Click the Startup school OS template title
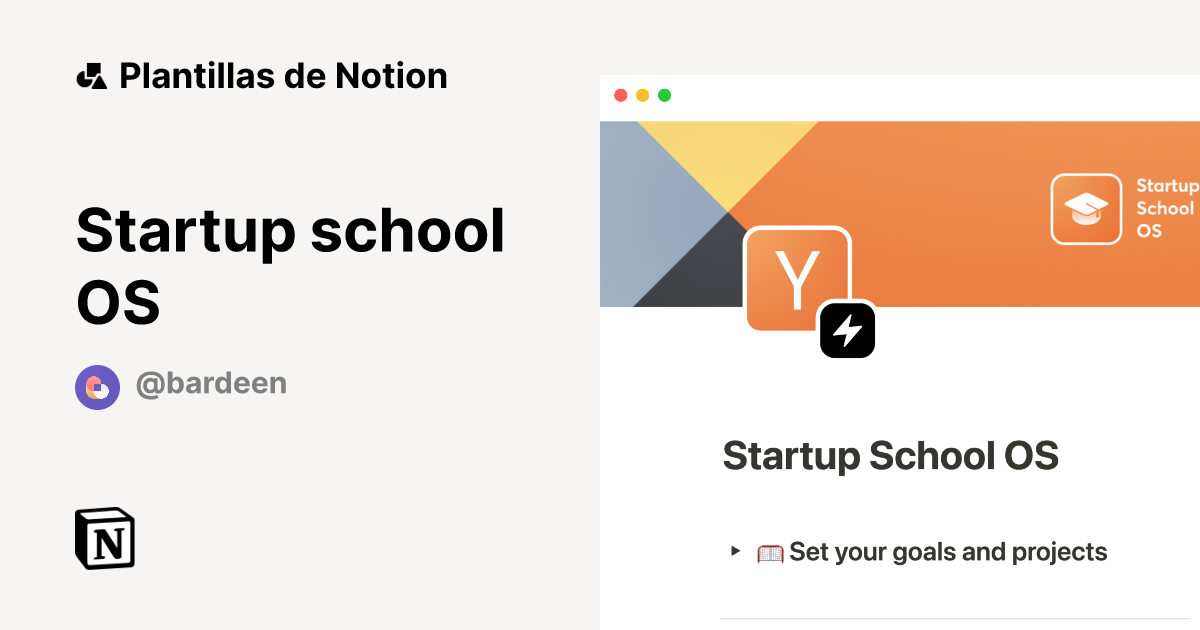The width and height of the screenshot is (1200, 630). pyautogui.click(x=290, y=265)
